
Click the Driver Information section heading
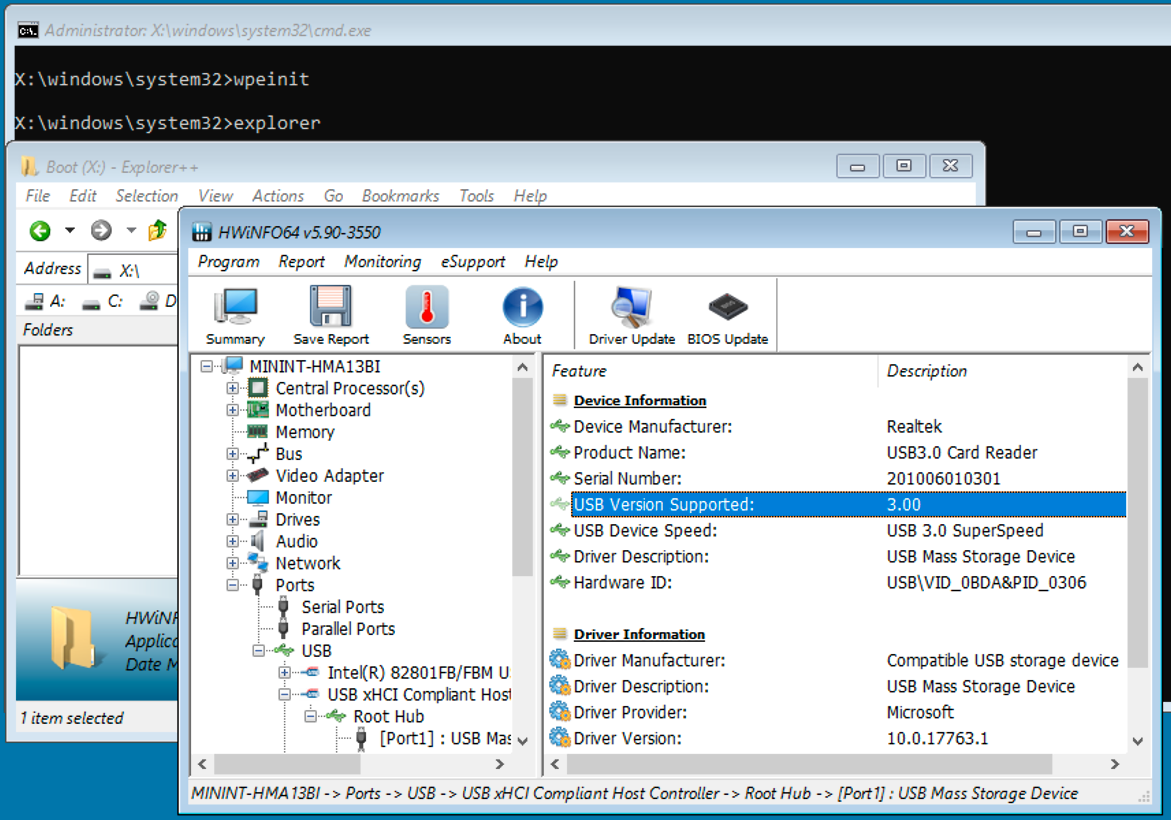(x=639, y=635)
